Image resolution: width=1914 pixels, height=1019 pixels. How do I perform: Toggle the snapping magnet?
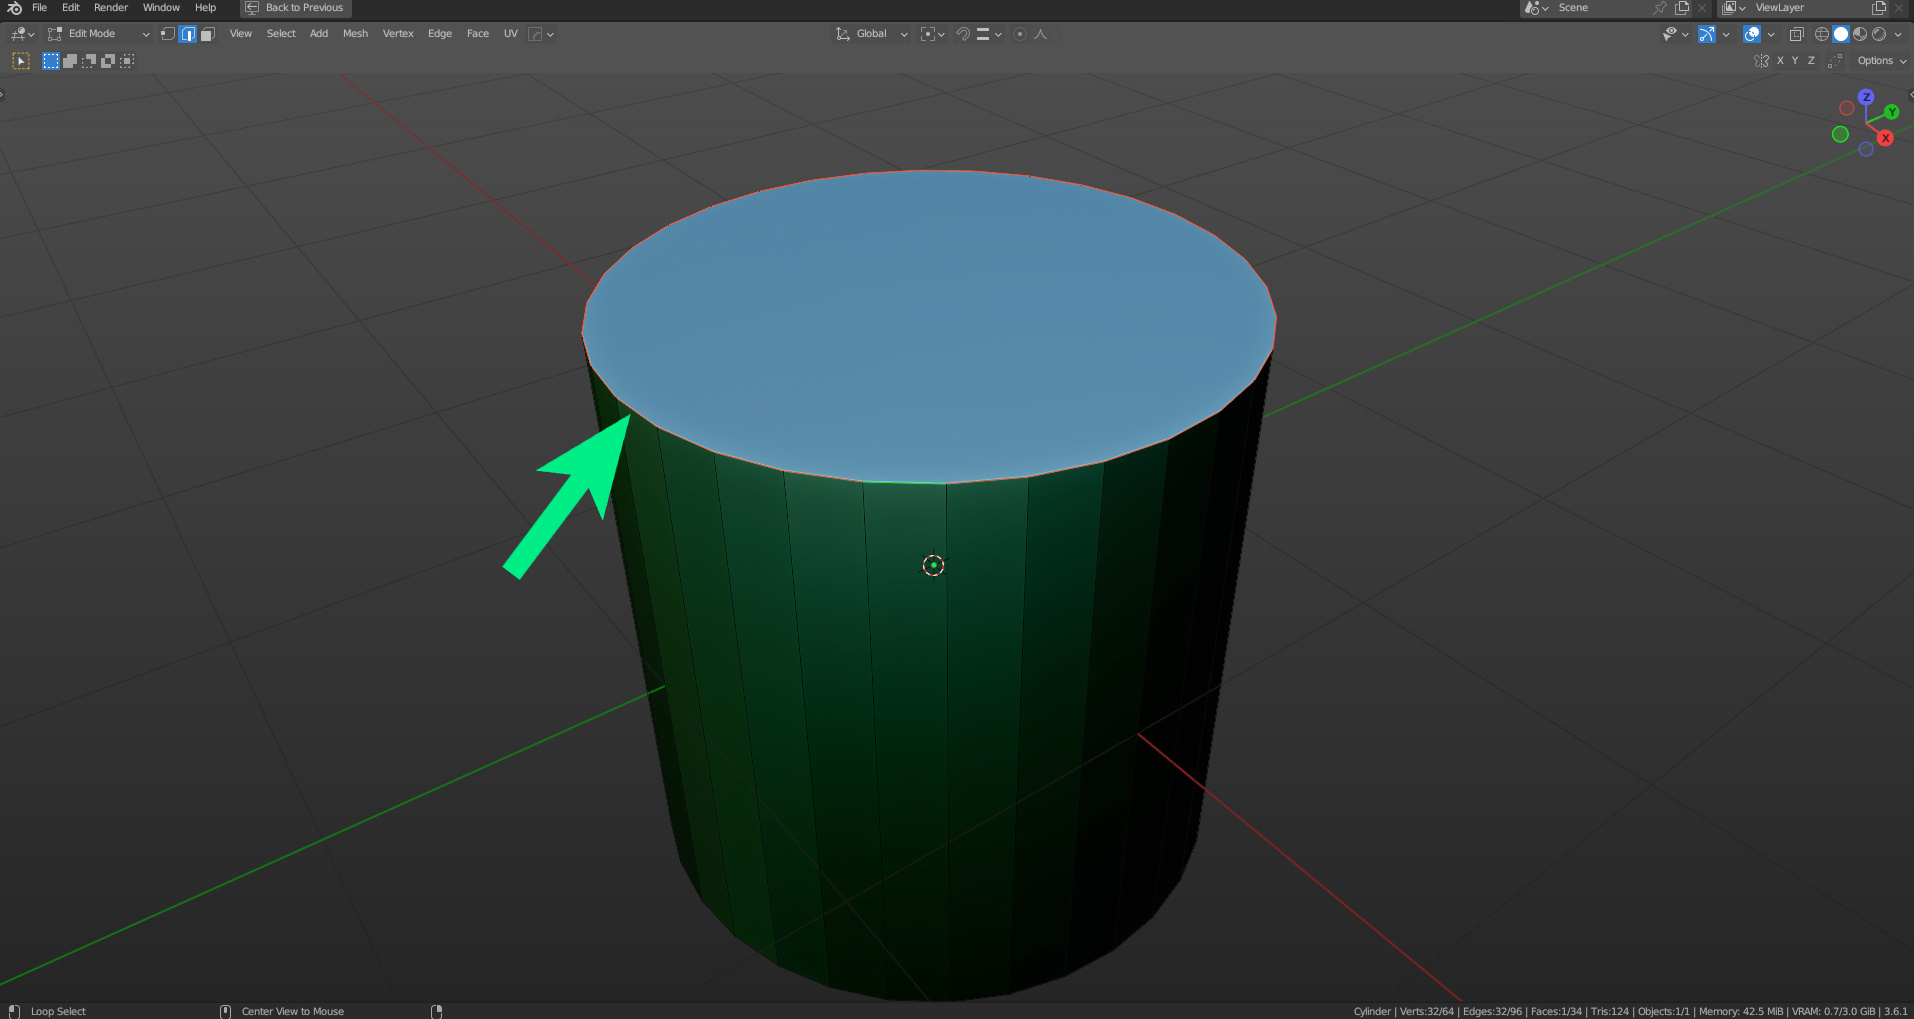[x=962, y=34]
